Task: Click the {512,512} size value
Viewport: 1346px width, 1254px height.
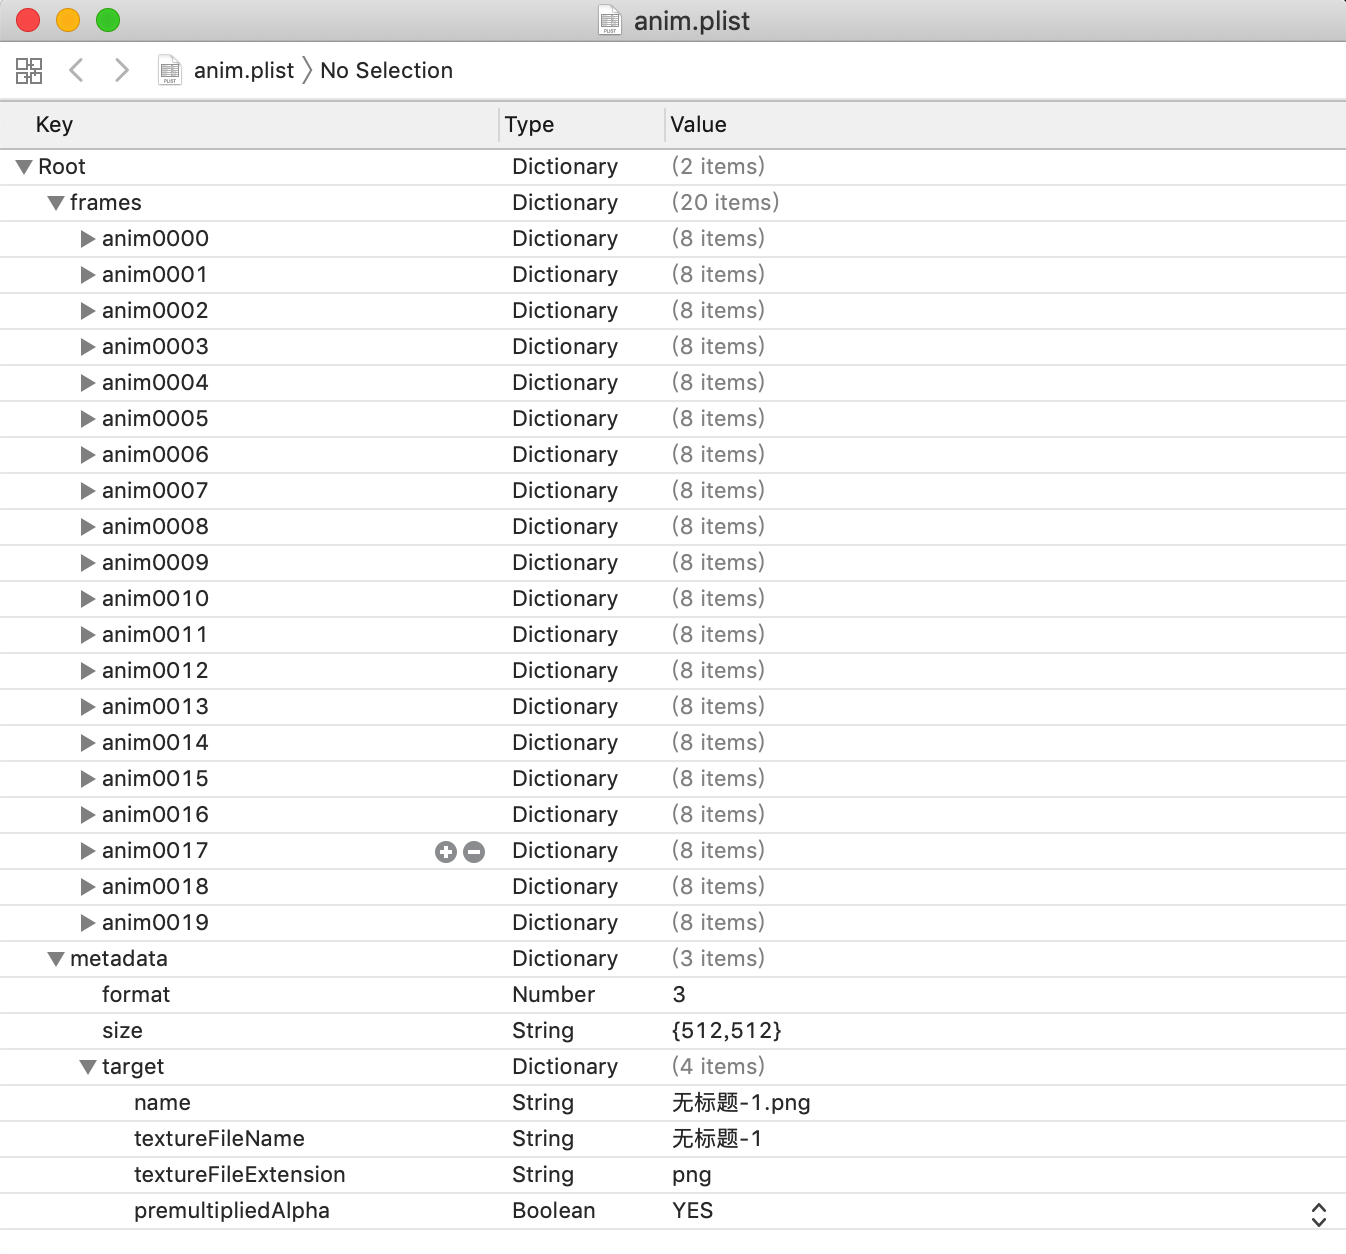Action: 727,1031
